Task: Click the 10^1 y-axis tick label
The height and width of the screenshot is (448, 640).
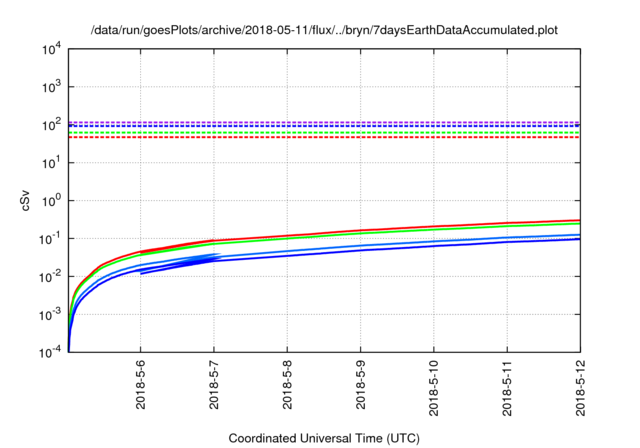Action: pyautogui.click(x=51, y=162)
